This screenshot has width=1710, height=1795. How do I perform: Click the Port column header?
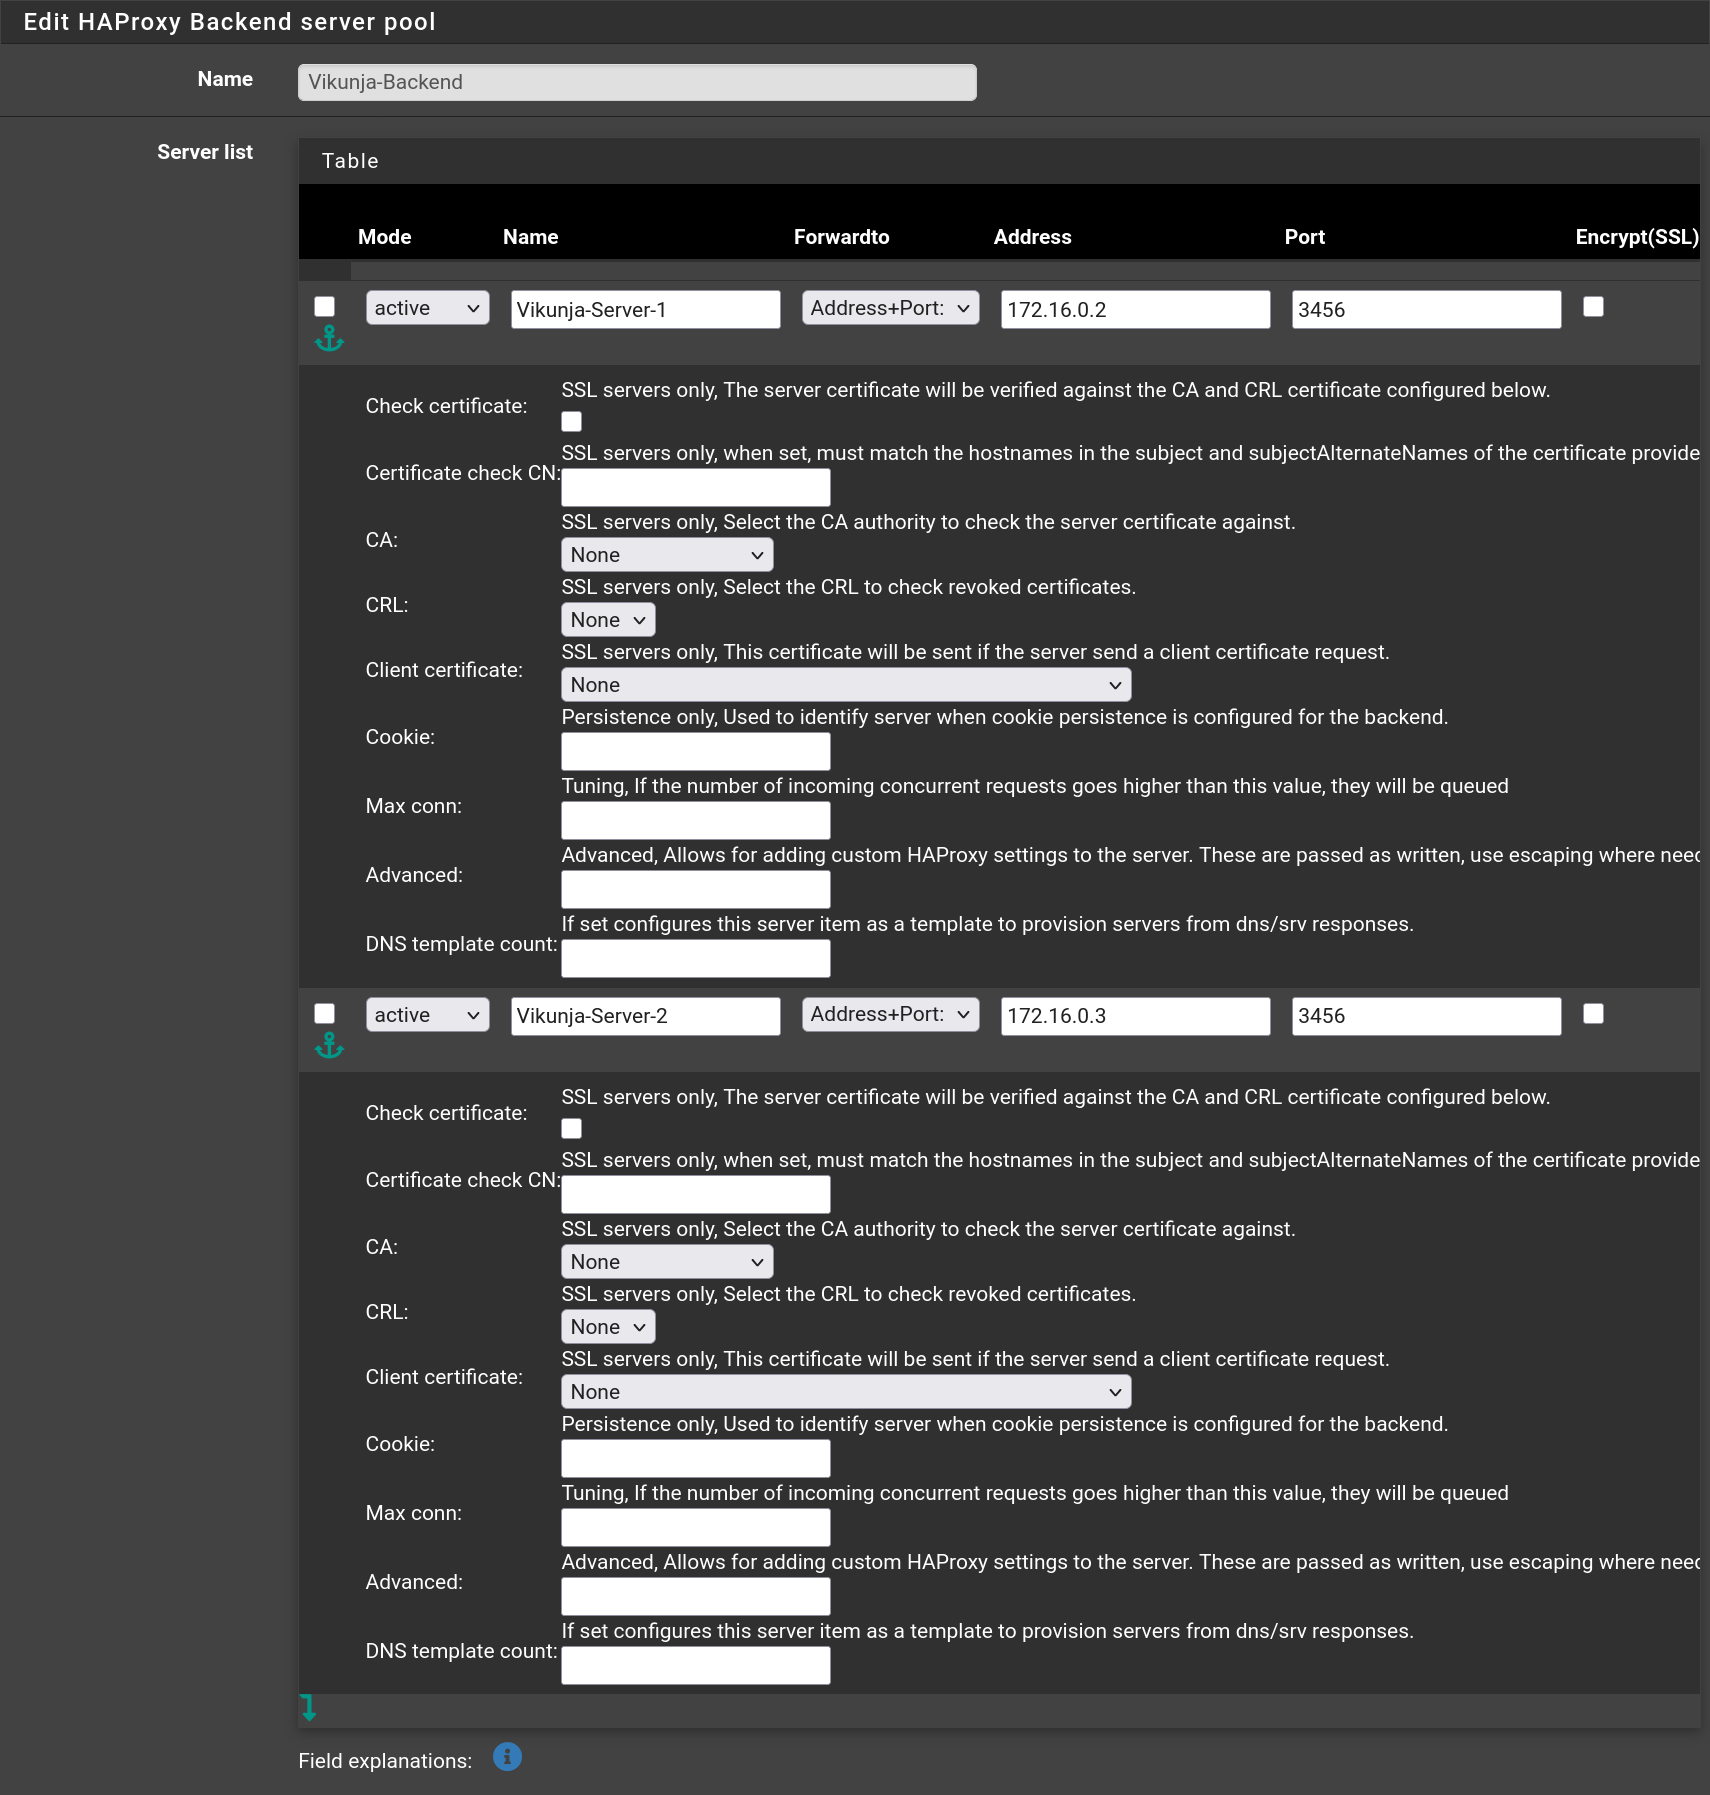point(1305,237)
